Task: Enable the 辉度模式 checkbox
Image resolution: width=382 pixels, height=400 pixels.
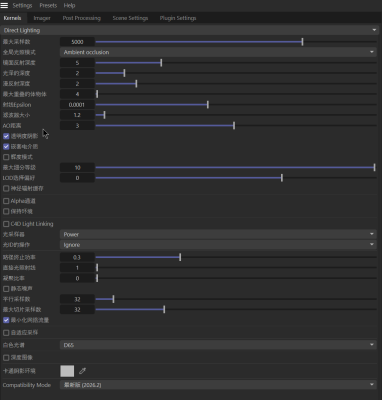Action: pyautogui.click(x=6, y=157)
